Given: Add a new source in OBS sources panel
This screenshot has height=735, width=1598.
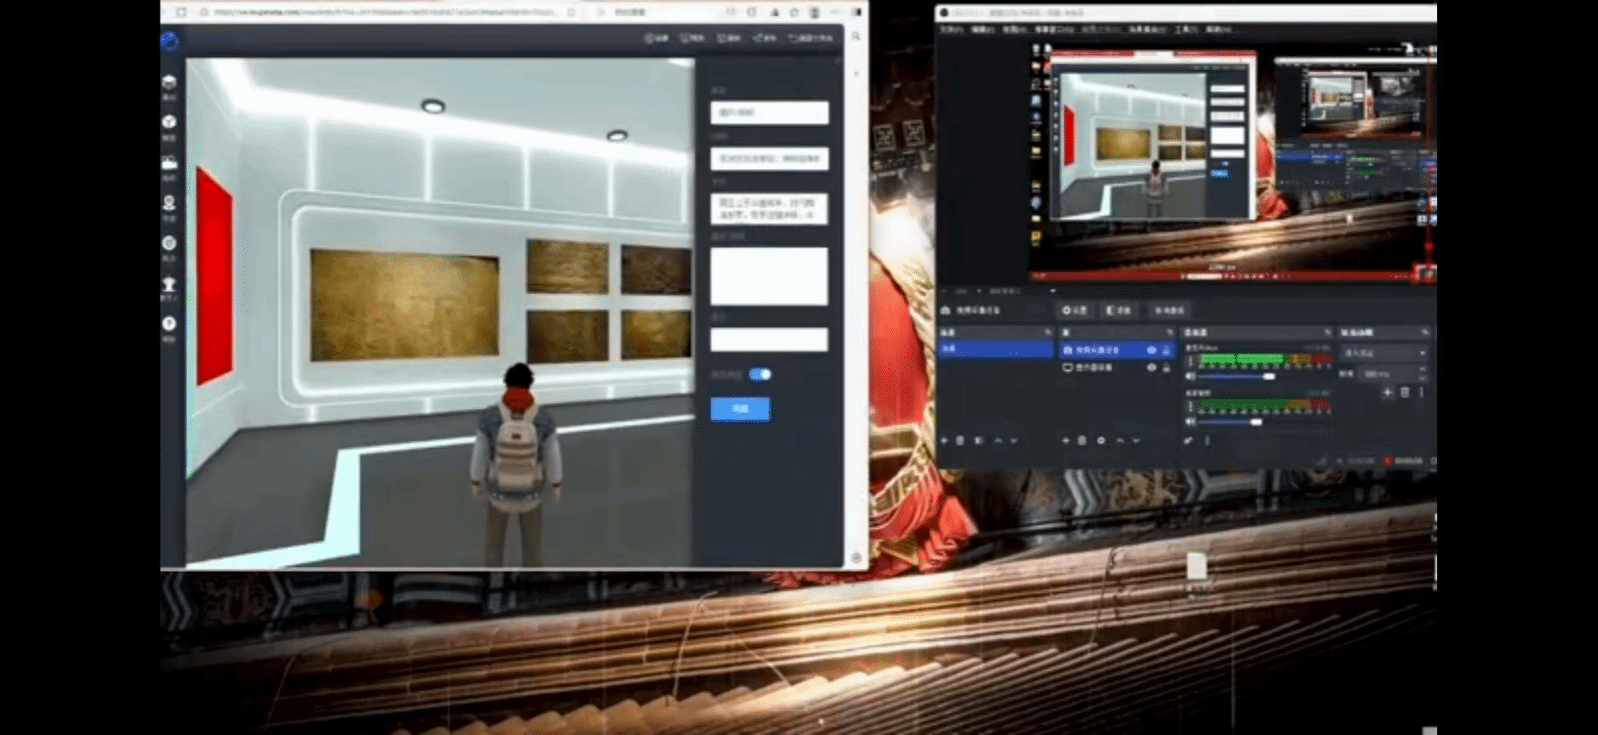Looking at the screenshot, I should click(x=1065, y=440).
